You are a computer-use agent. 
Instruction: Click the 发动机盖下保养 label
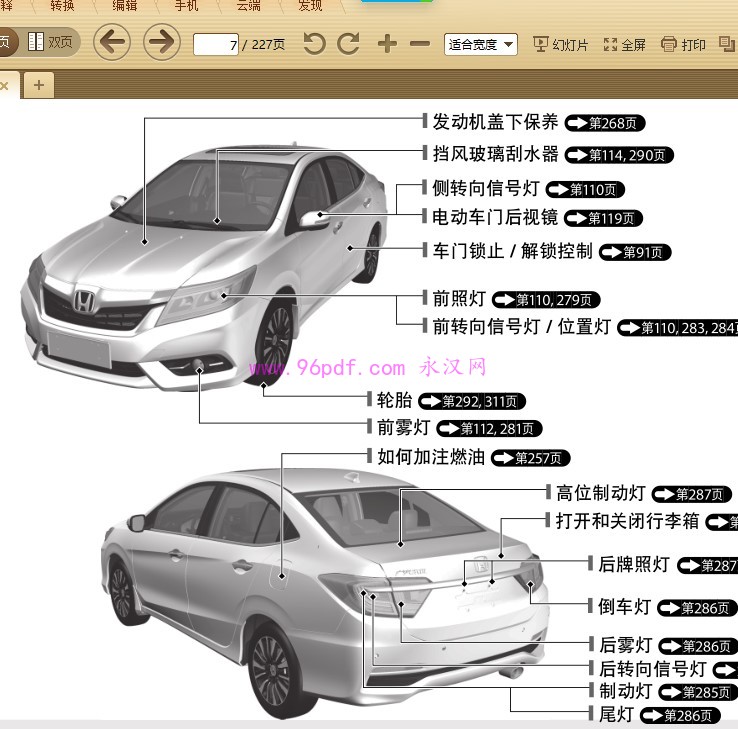coord(495,122)
